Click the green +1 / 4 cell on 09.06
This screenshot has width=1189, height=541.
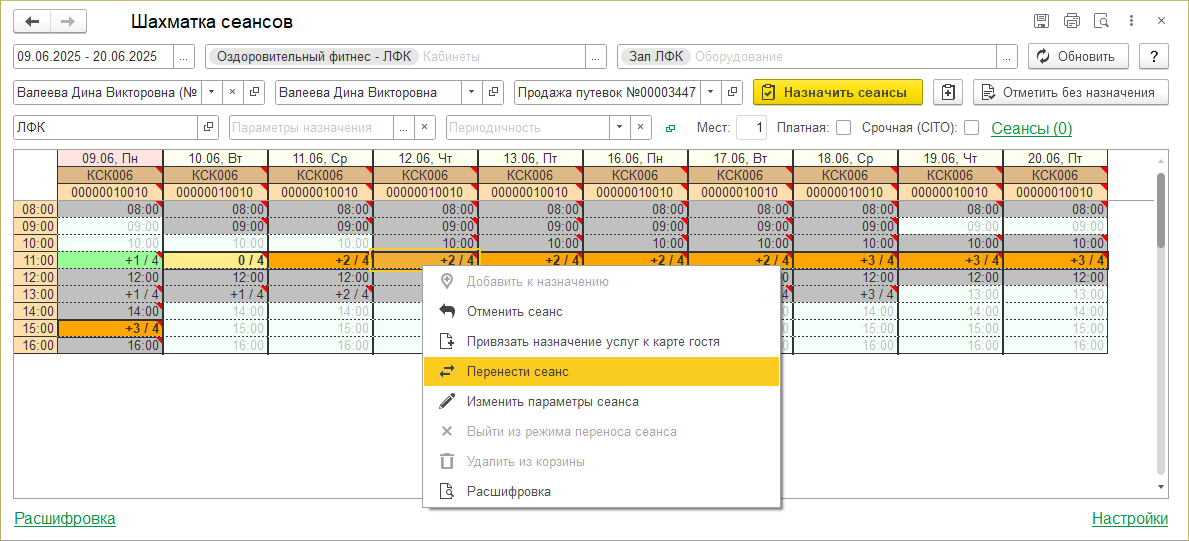(110, 261)
